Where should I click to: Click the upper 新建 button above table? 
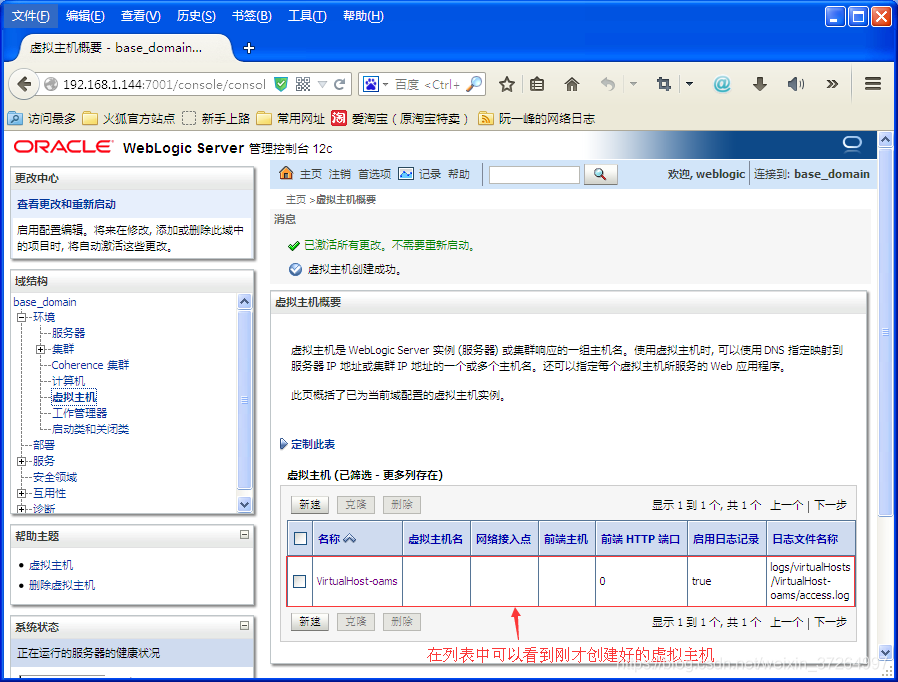point(310,504)
